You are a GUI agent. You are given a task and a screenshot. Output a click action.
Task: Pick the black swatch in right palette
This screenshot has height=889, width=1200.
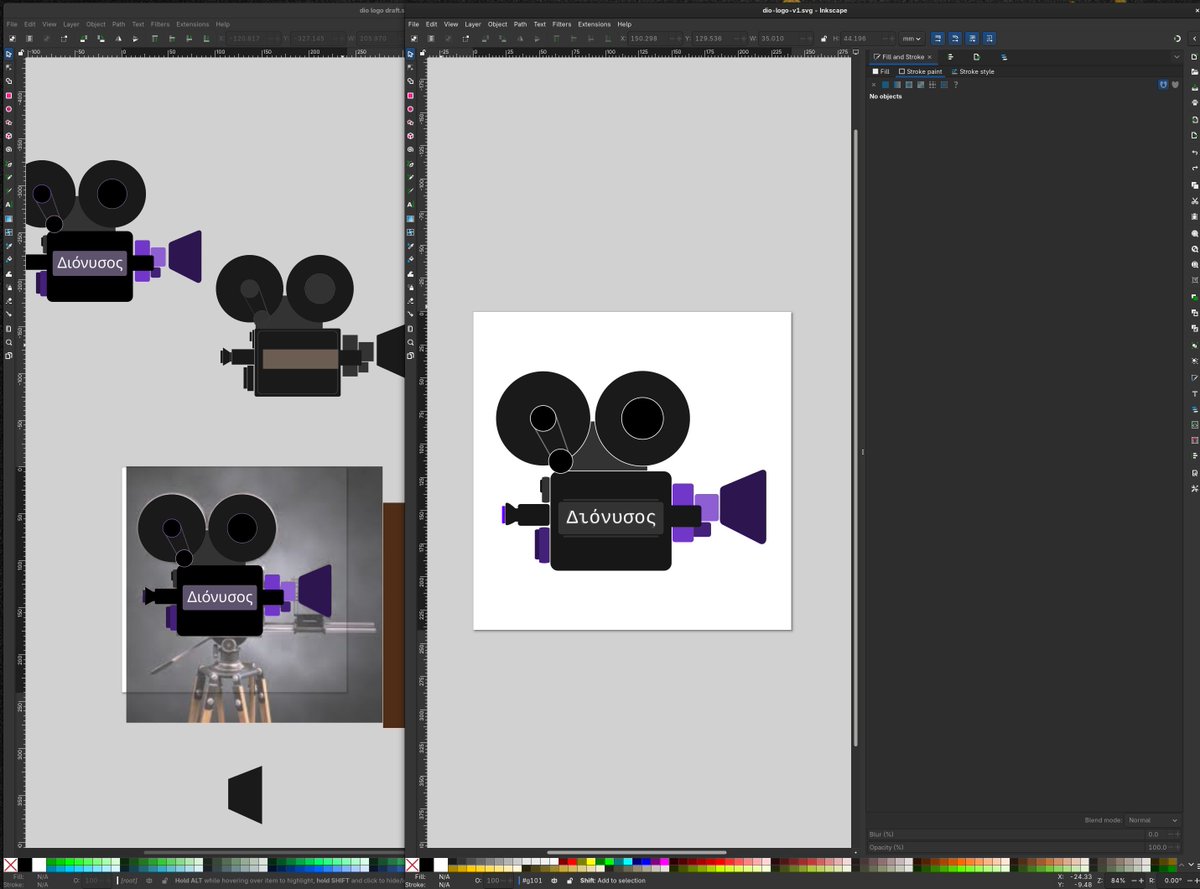click(x=426, y=864)
